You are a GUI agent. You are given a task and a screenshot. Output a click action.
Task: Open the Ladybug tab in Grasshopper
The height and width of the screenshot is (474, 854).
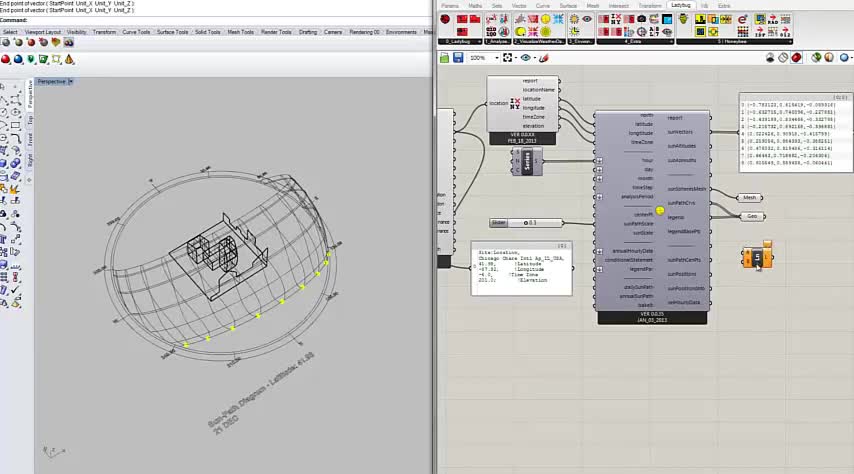[x=680, y=5]
